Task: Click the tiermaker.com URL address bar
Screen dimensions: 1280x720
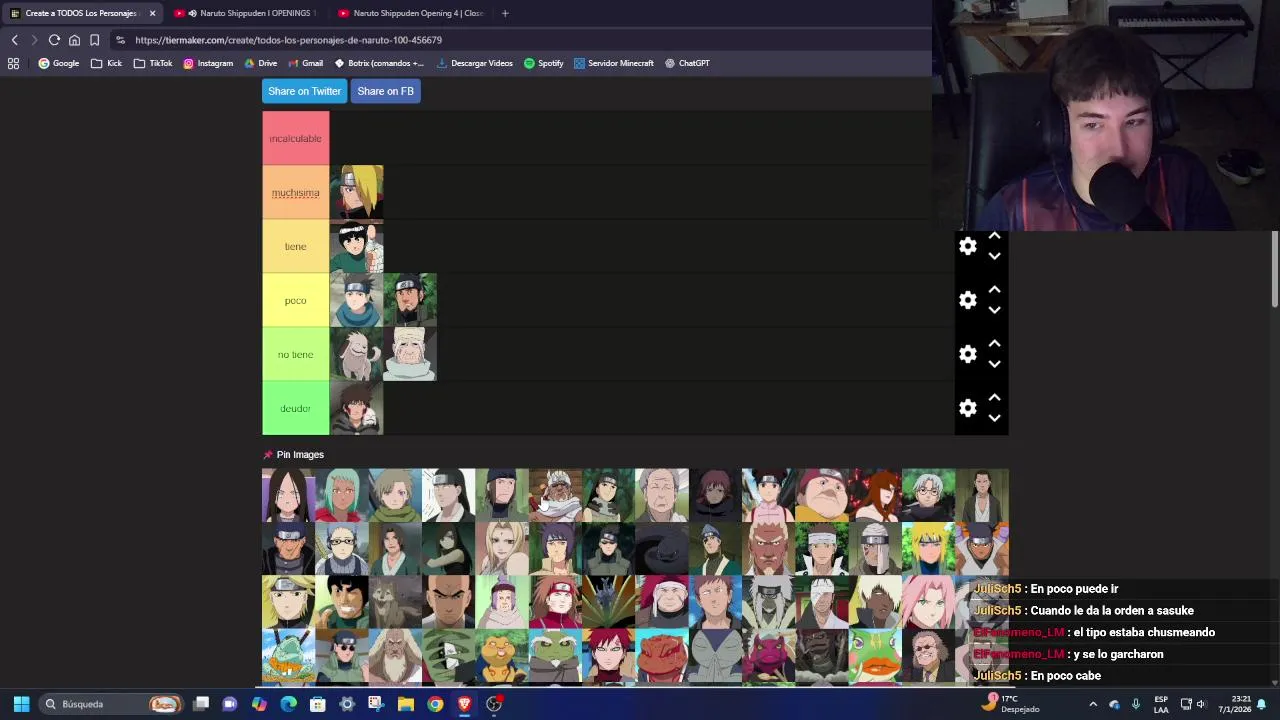Action: [x=520, y=40]
